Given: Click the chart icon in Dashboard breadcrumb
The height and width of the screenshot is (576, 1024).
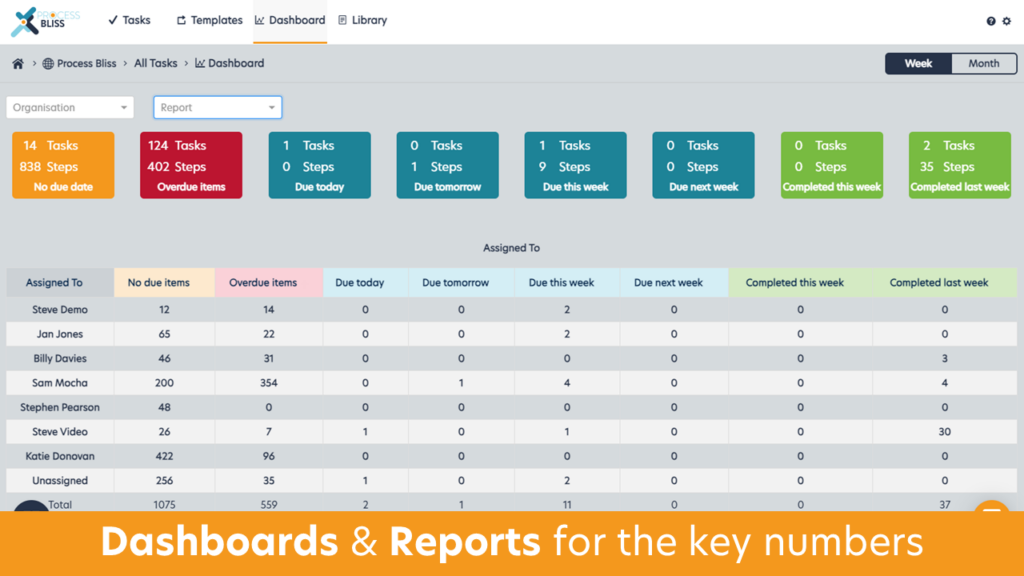Looking at the screenshot, I should (200, 63).
